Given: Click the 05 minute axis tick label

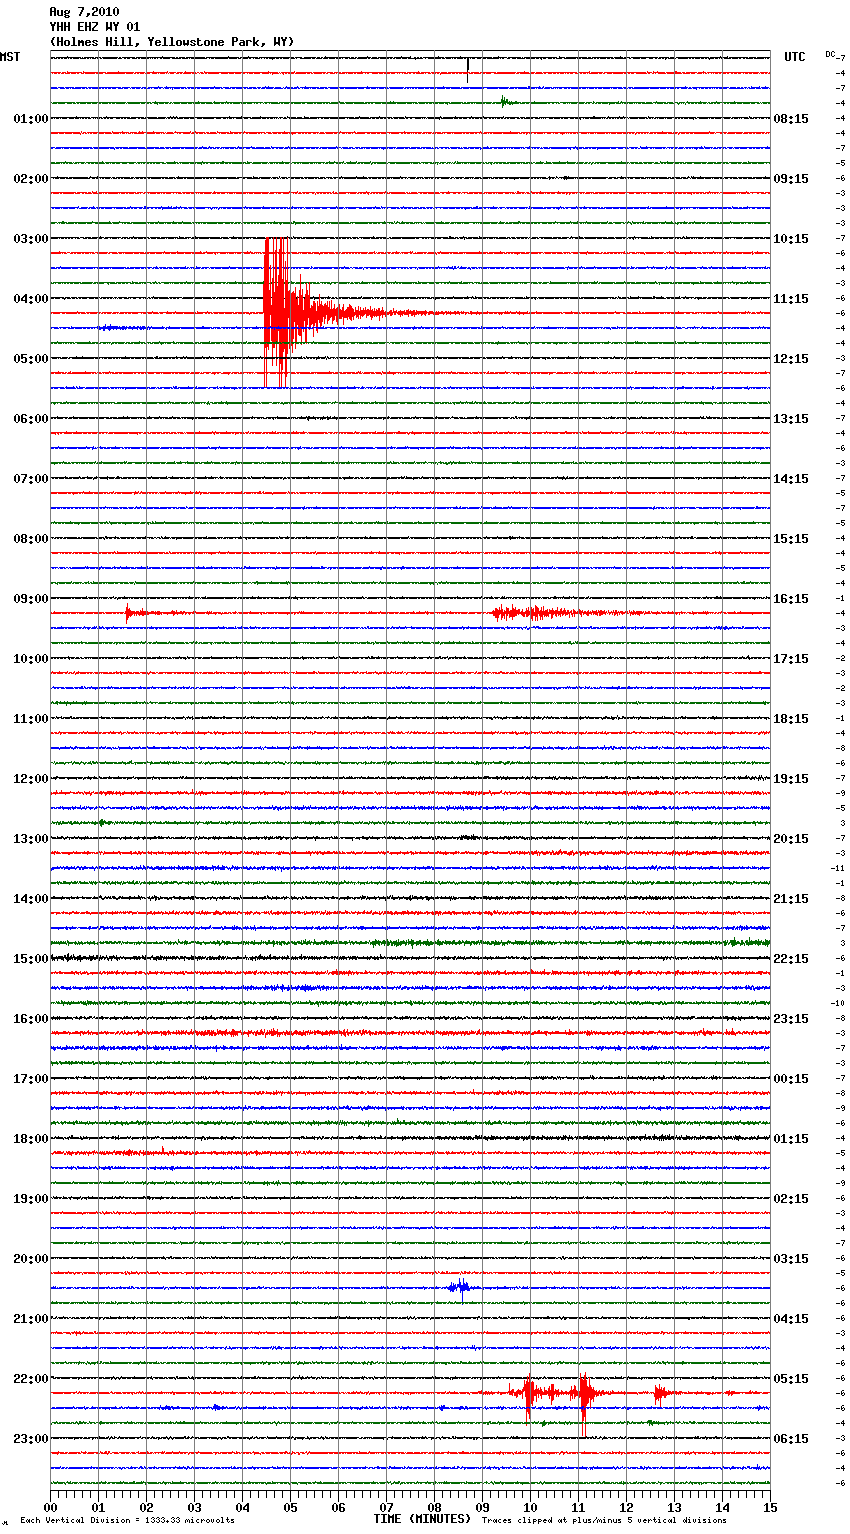Looking at the screenshot, I should [x=291, y=1507].
